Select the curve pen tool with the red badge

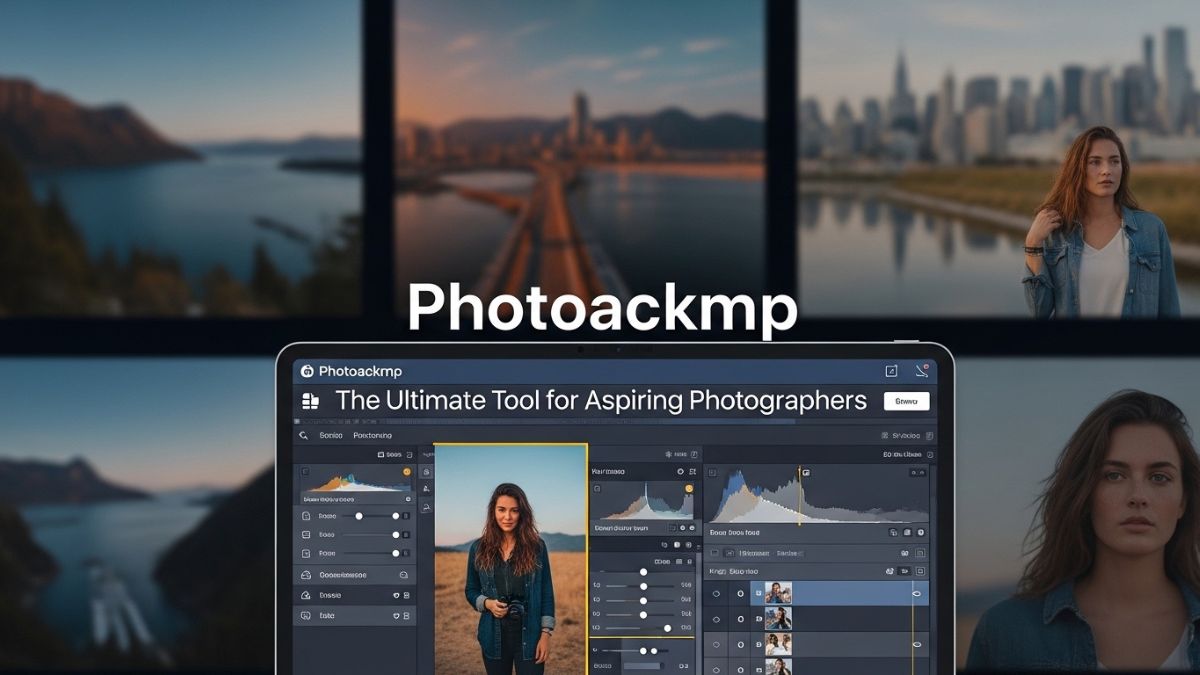click(922, 371)
